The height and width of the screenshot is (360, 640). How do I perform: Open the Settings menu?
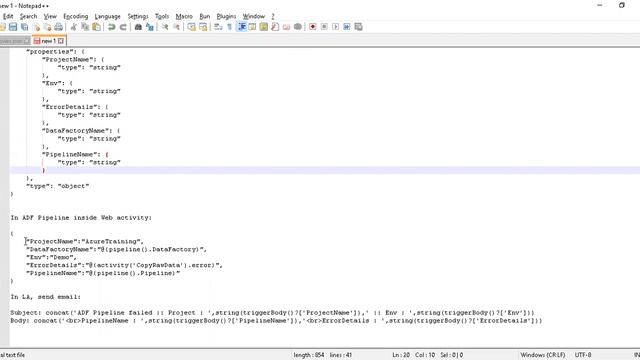click(x=138, y=16)
